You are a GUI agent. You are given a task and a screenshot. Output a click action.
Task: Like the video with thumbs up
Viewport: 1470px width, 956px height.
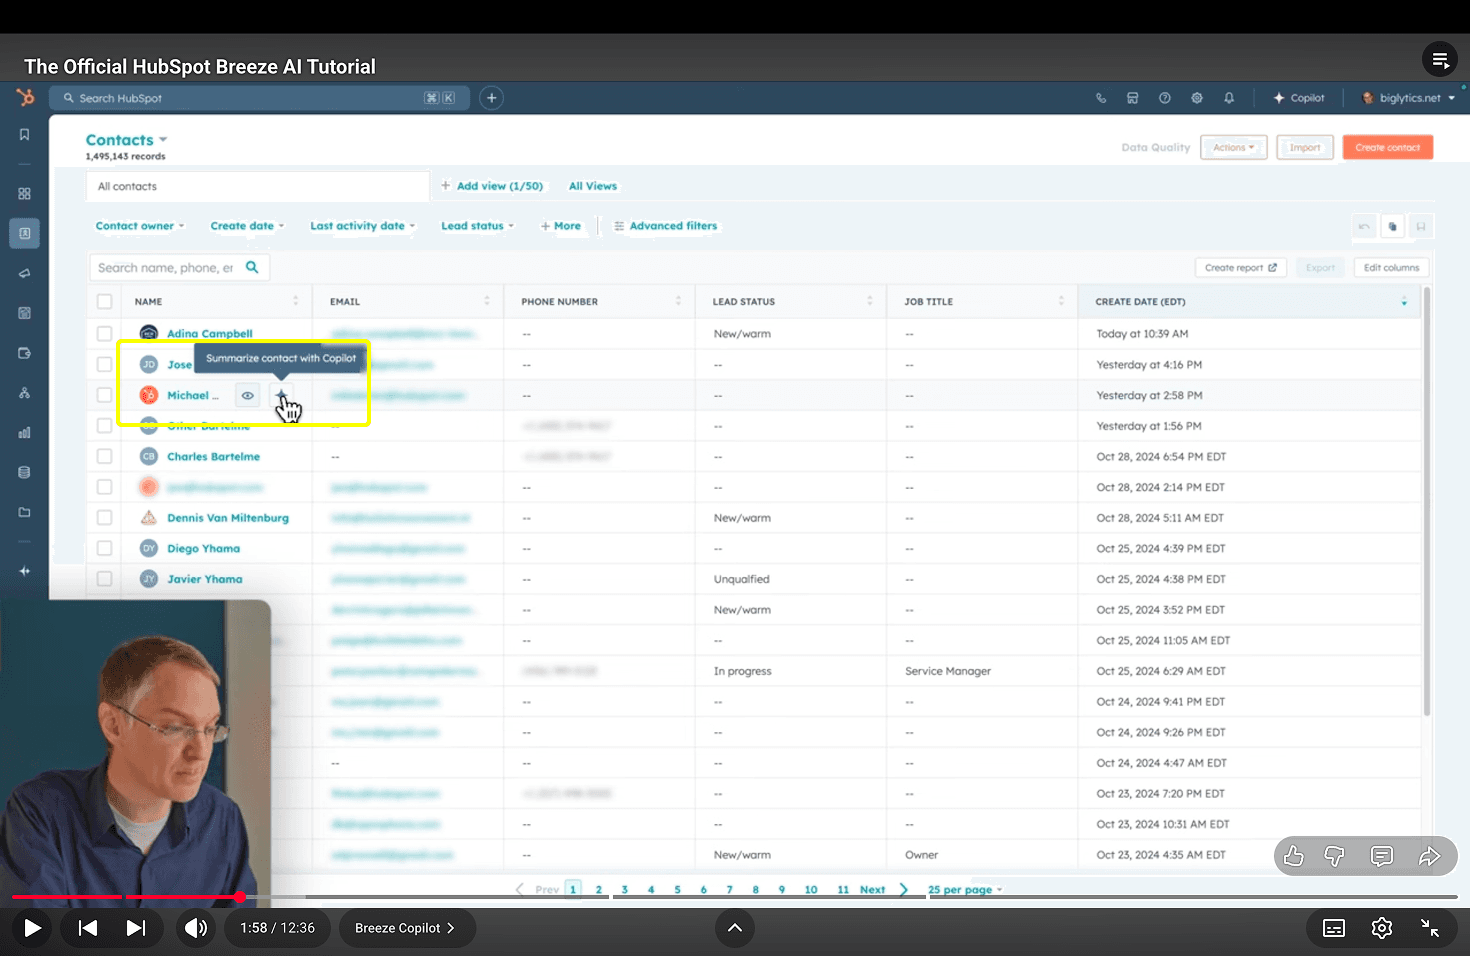click(x=1294, y=856)
